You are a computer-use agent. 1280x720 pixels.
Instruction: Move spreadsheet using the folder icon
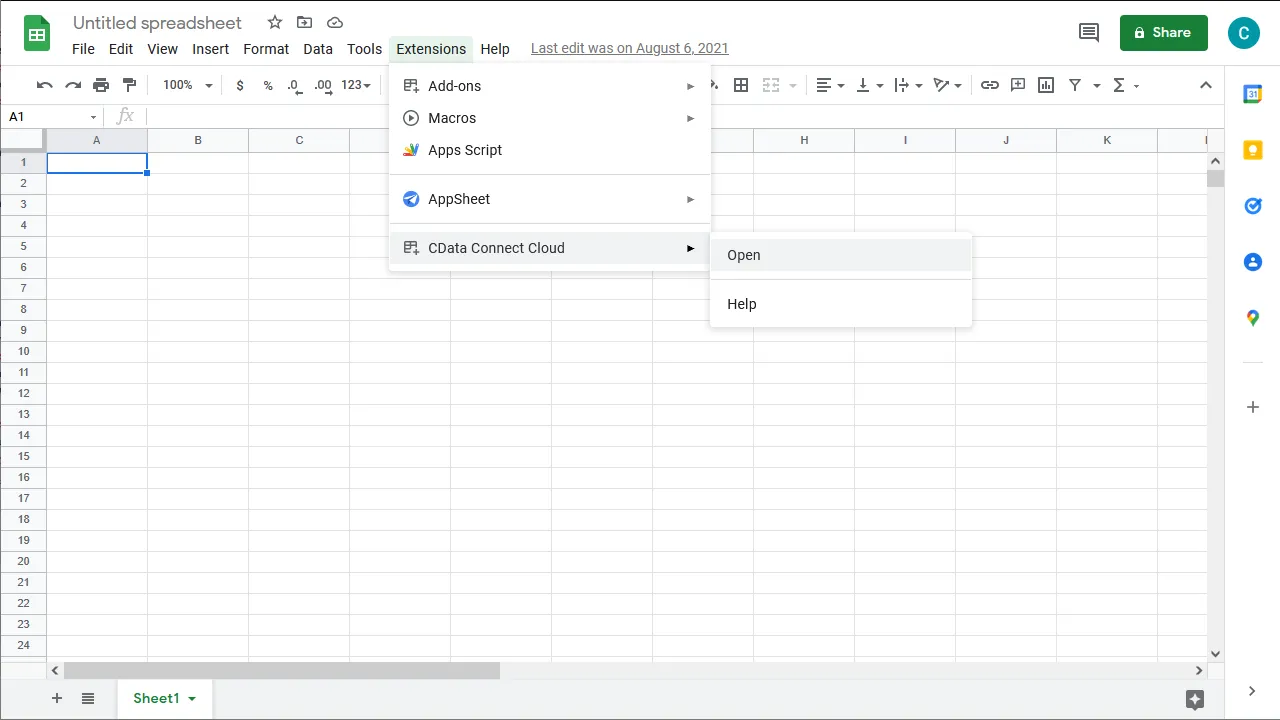pos(305,22)
